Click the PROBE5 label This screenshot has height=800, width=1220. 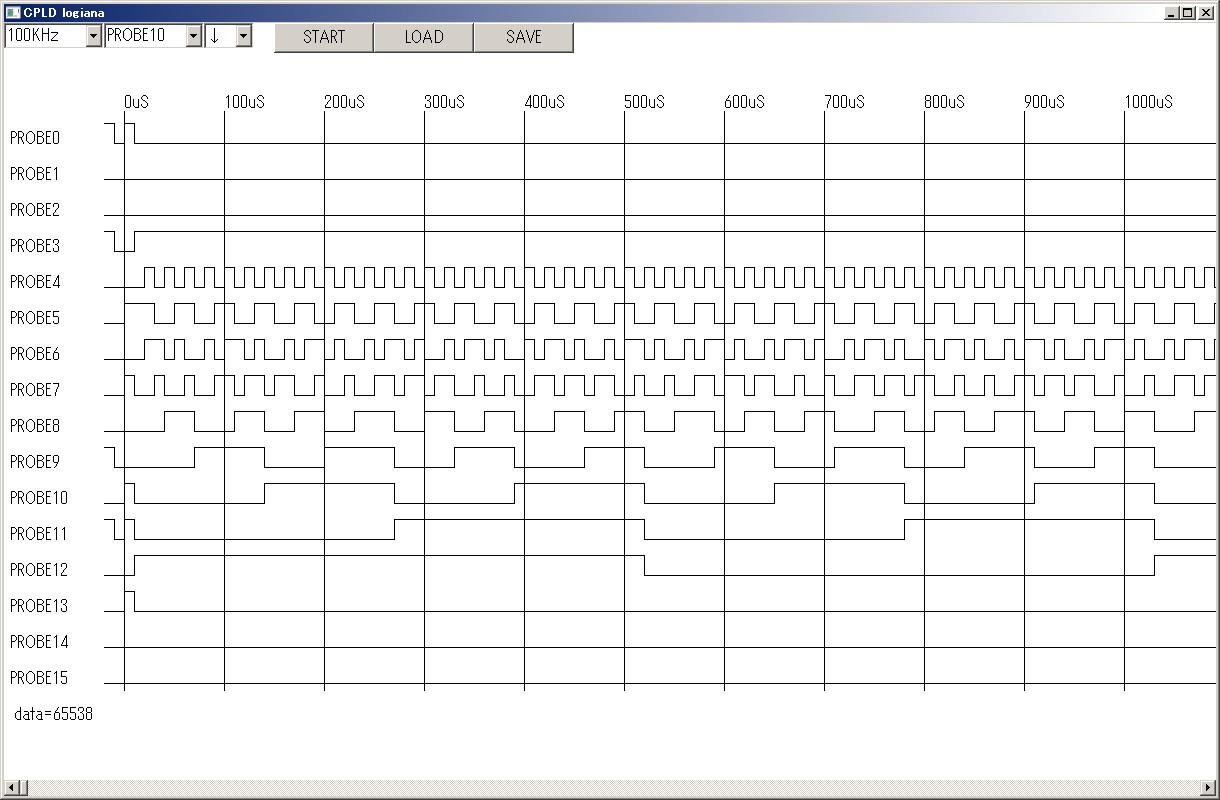point(35,318)
